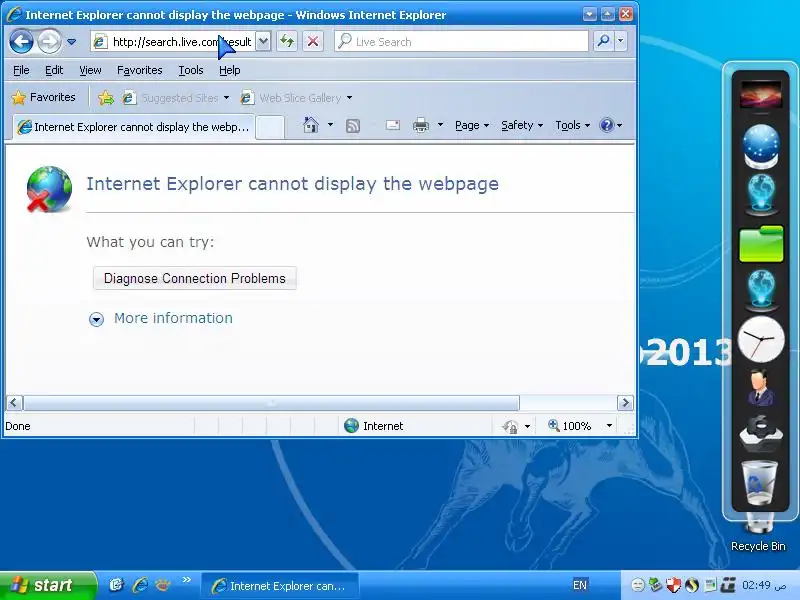Expand the zoom level dropdown arrow
Image resolution: width=800 pixels, height=600 pixels.
tap(609, 426)
